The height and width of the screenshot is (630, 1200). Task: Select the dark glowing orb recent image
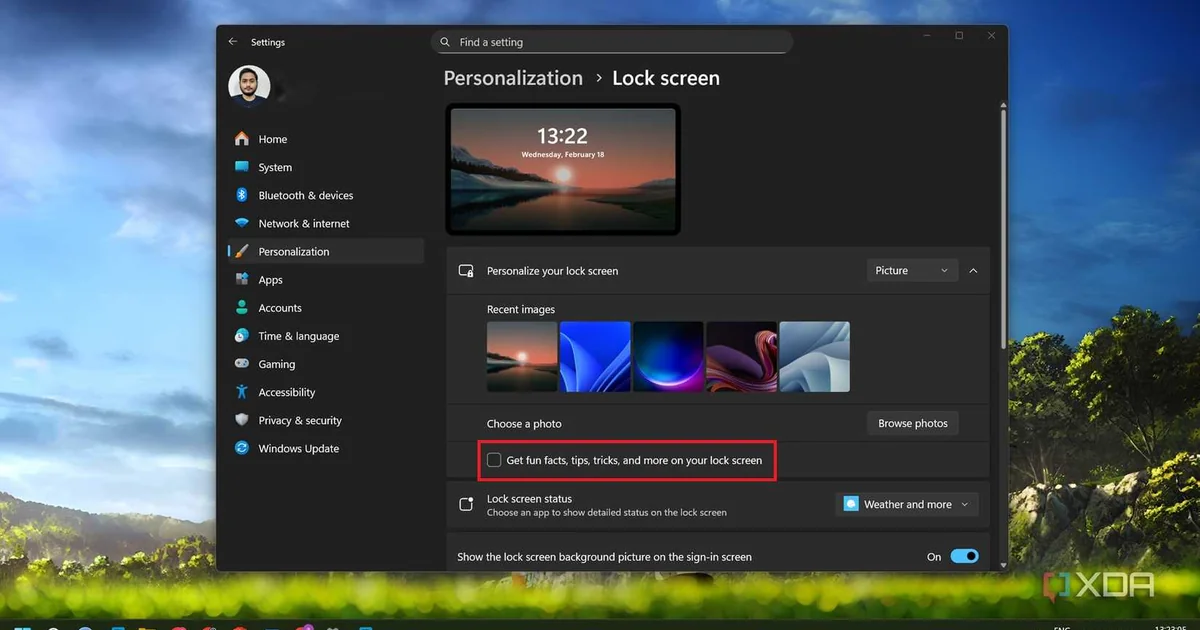point(668,357)
